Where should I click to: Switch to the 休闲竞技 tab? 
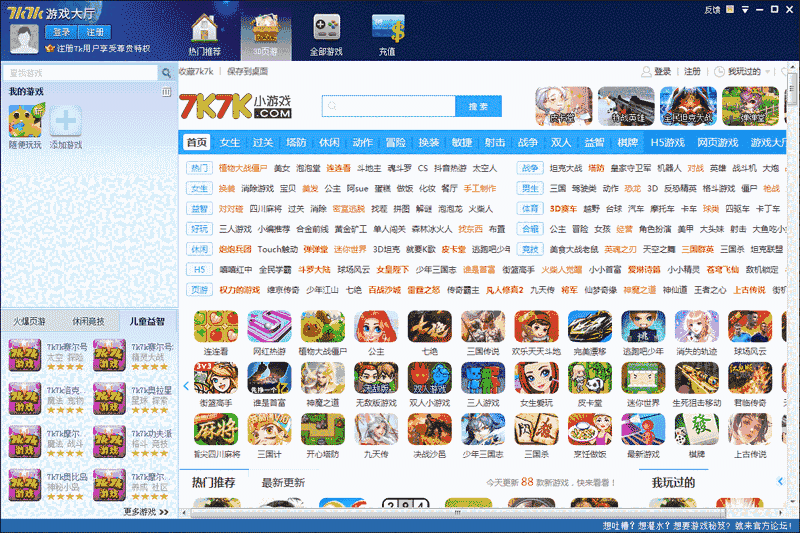(x=88, y=321)
